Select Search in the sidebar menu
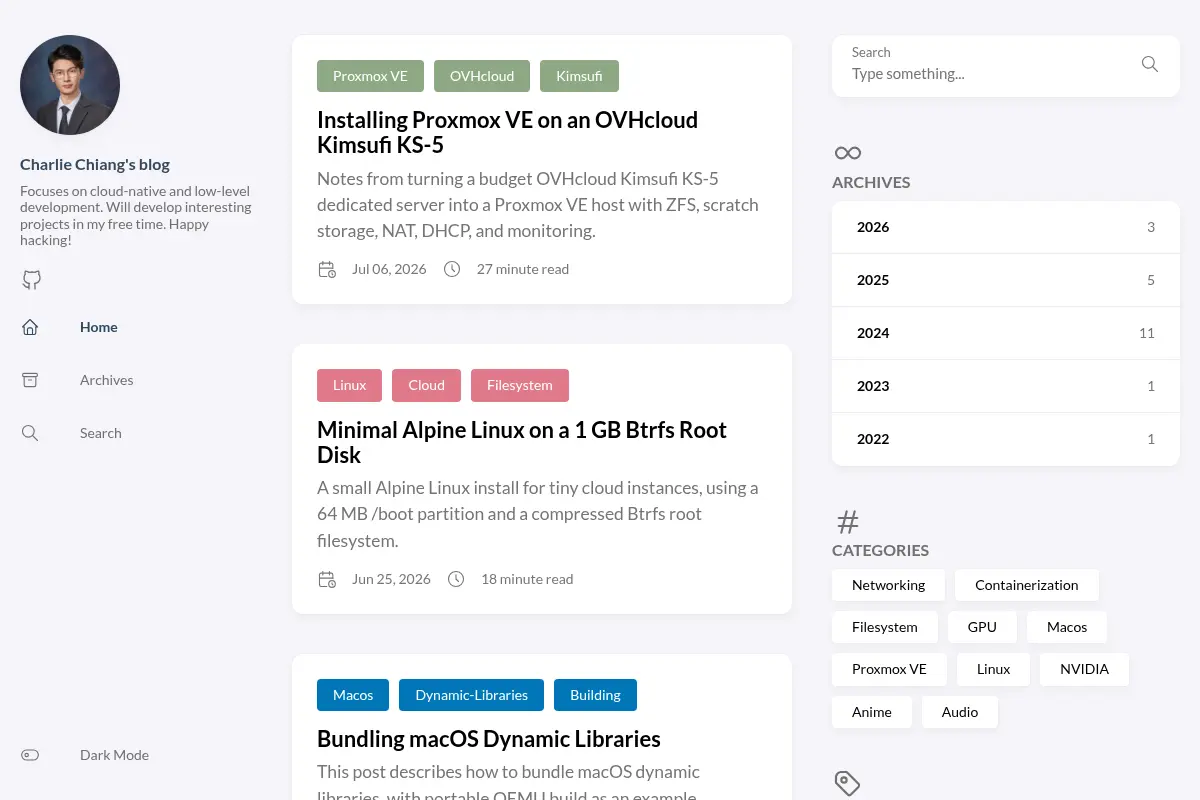 click(100, 433)
